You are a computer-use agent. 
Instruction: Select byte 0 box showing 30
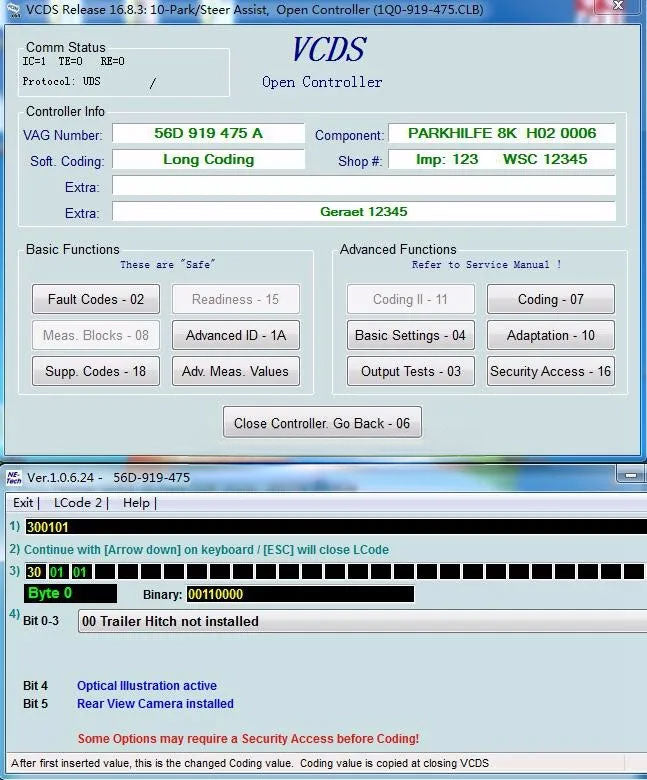tap(34, 572)
